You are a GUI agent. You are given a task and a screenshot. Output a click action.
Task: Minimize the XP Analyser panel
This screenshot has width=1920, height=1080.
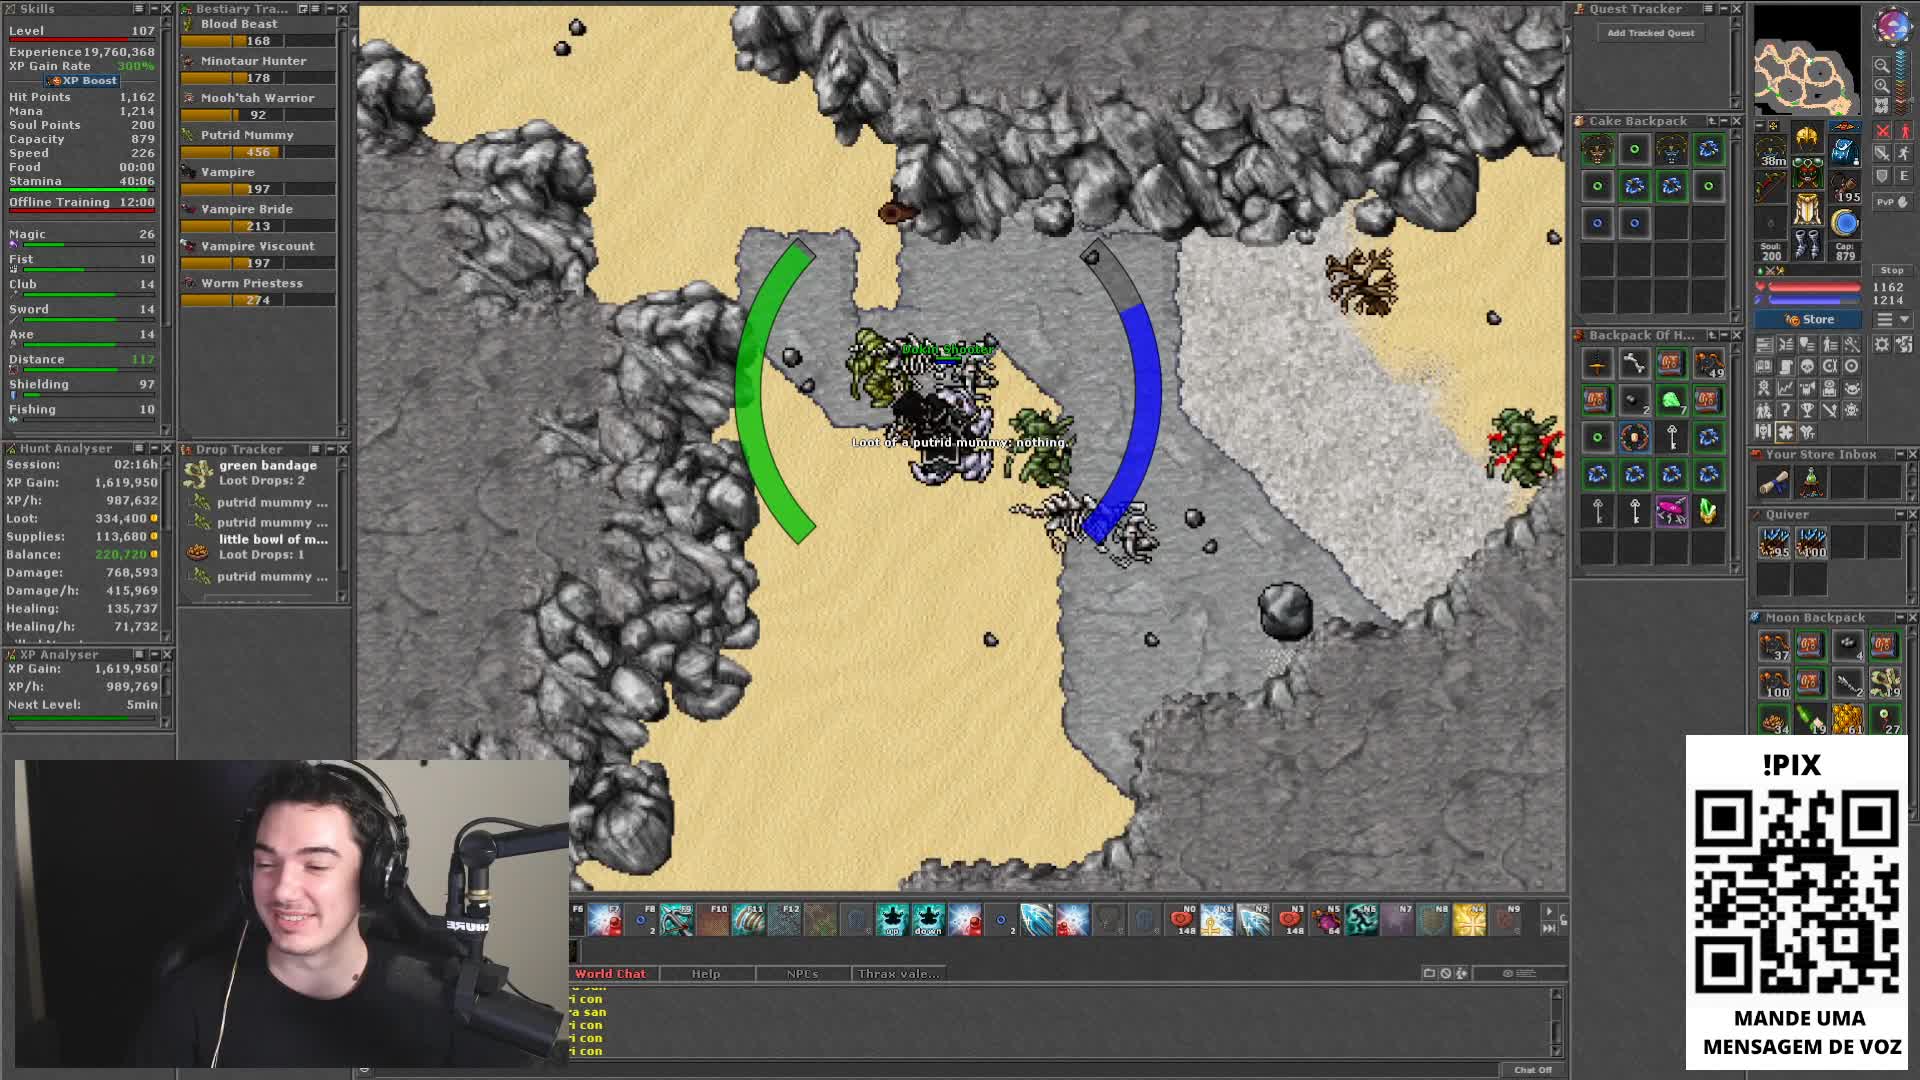[x=156, y=654]
